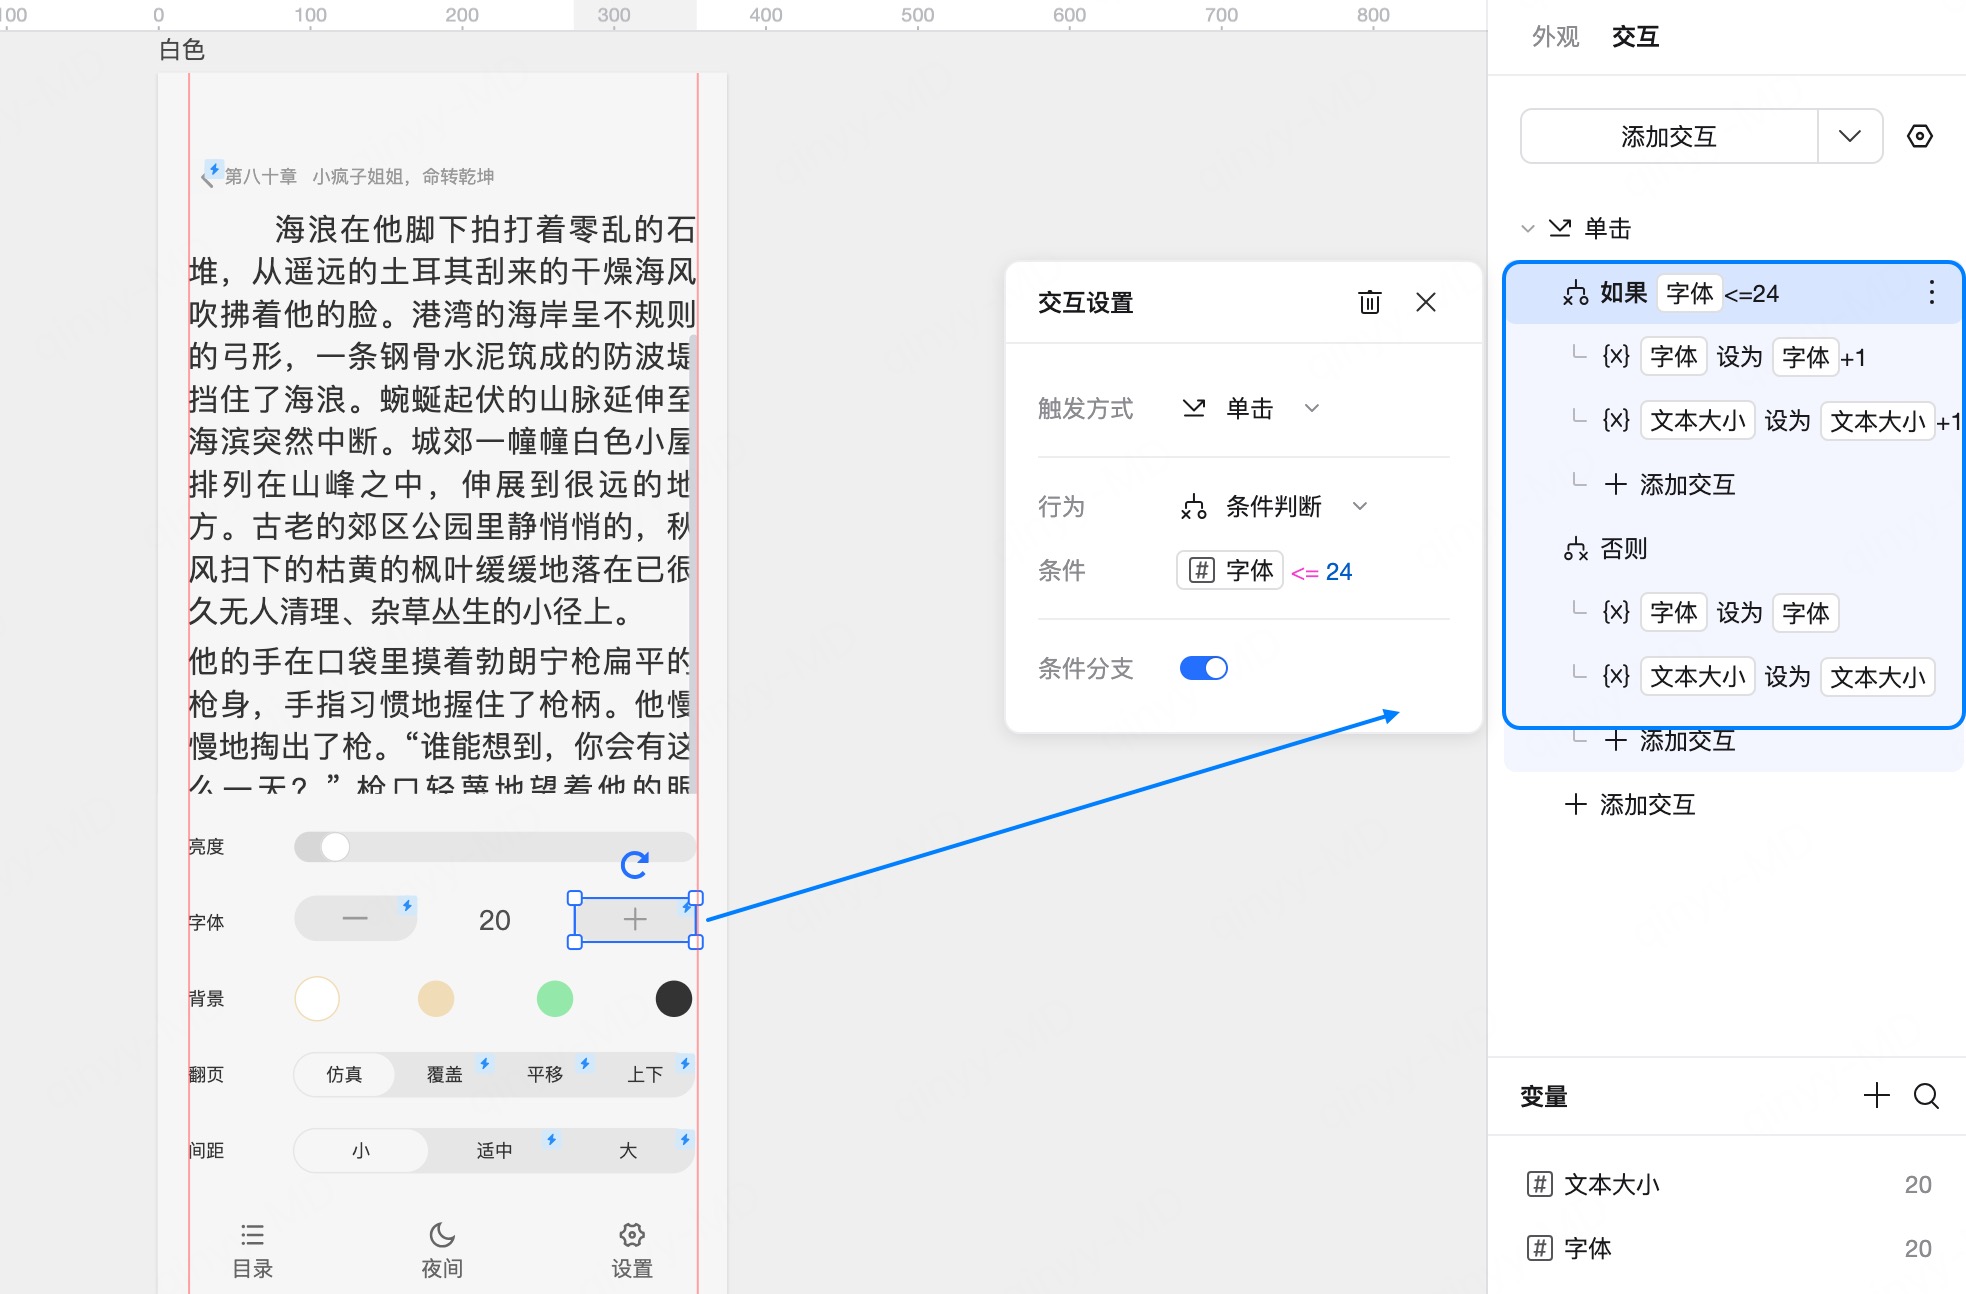Open 行为 条件判断 dropdown
This screenshot has width=1966, height=1294.
[1273, 506]
